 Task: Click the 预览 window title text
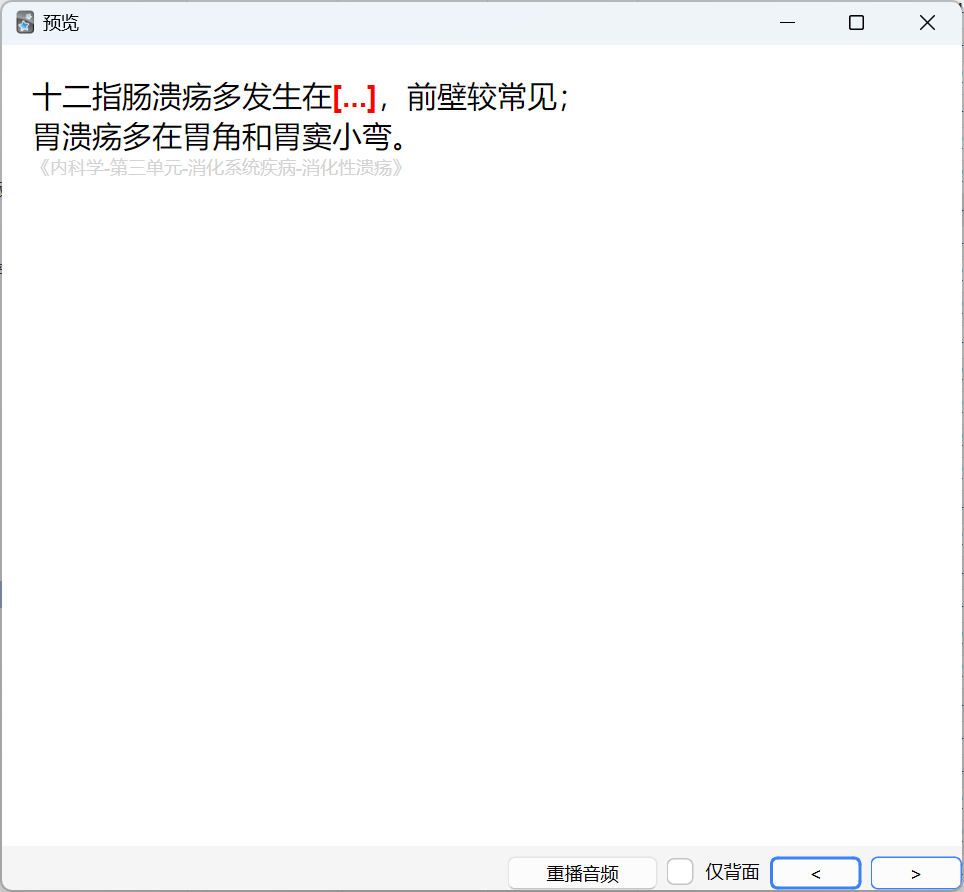tap(61, 23)
